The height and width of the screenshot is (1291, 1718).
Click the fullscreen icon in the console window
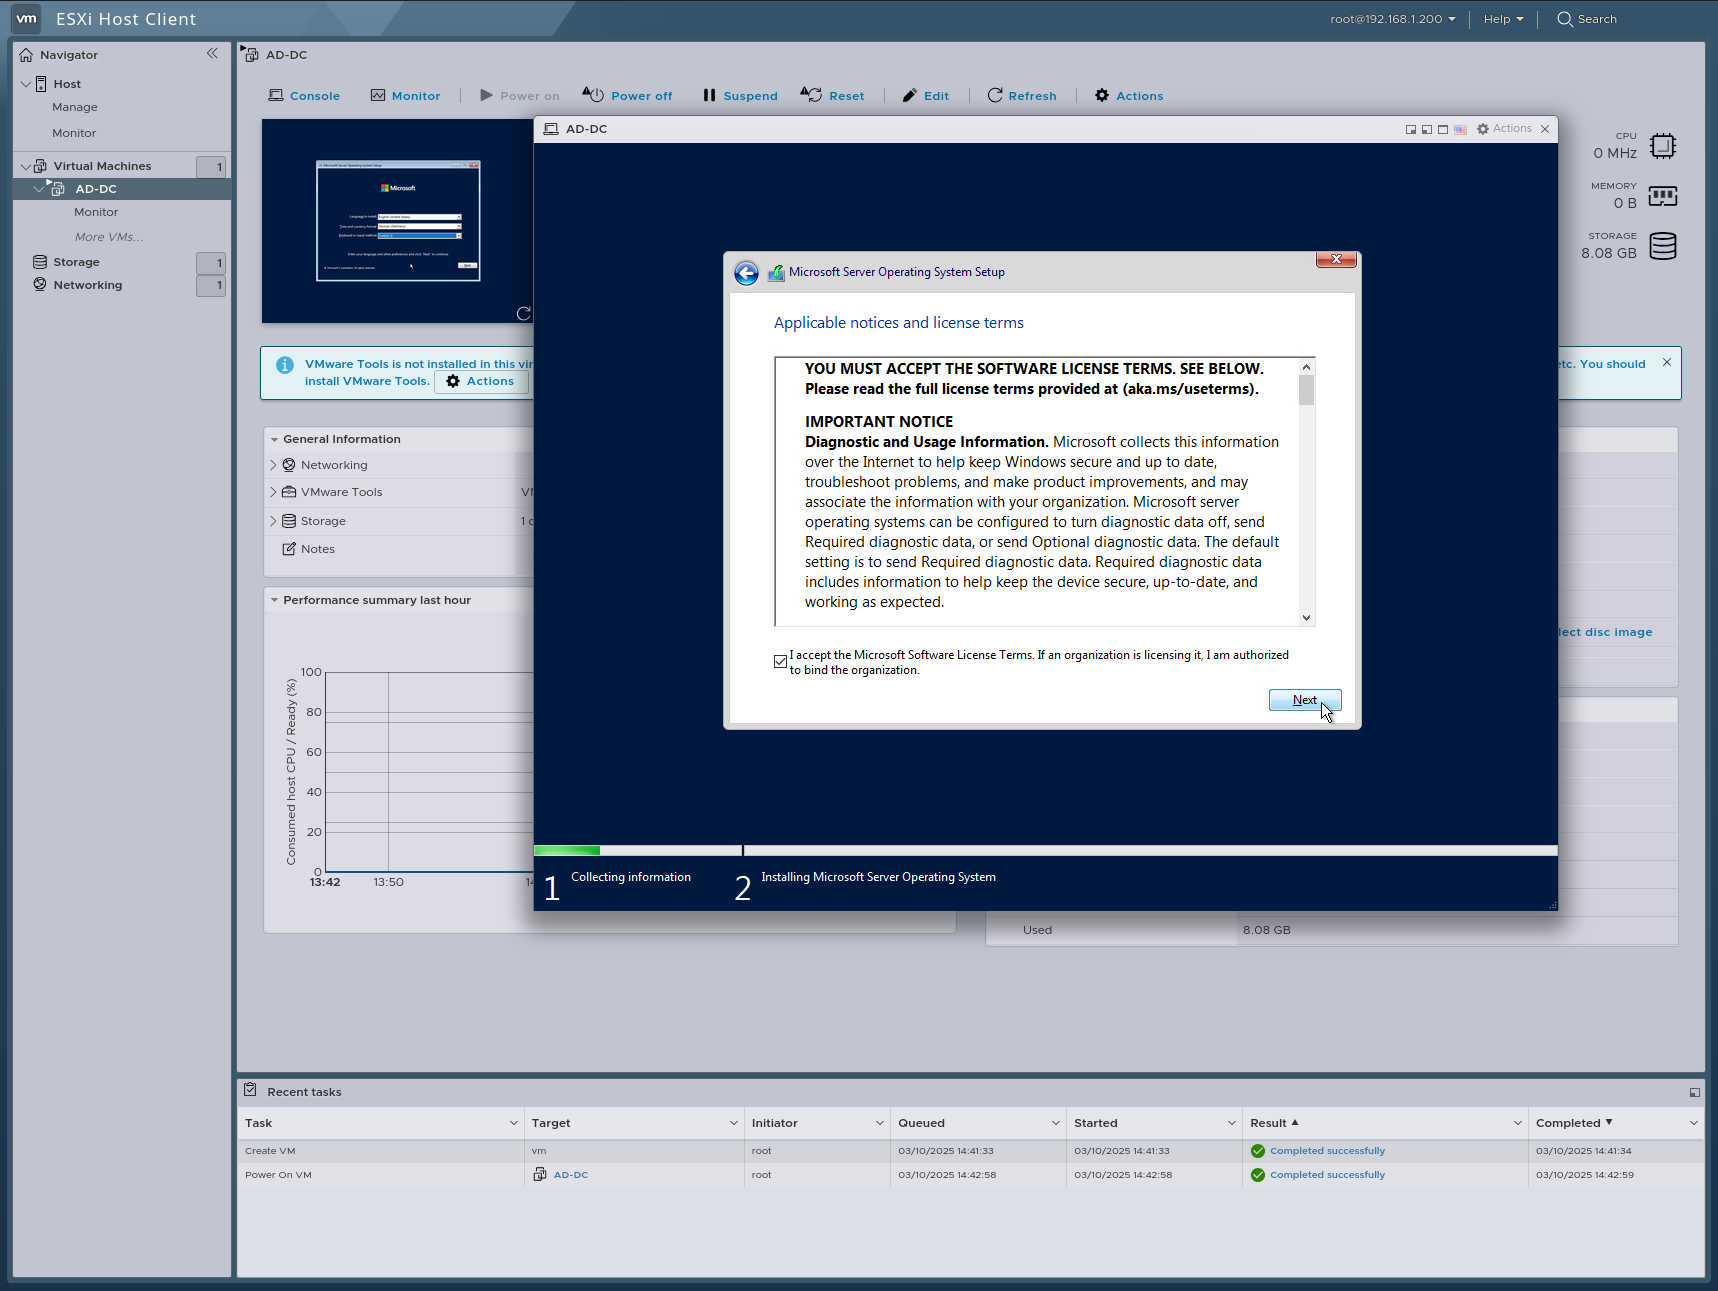tap(1442, 128)
